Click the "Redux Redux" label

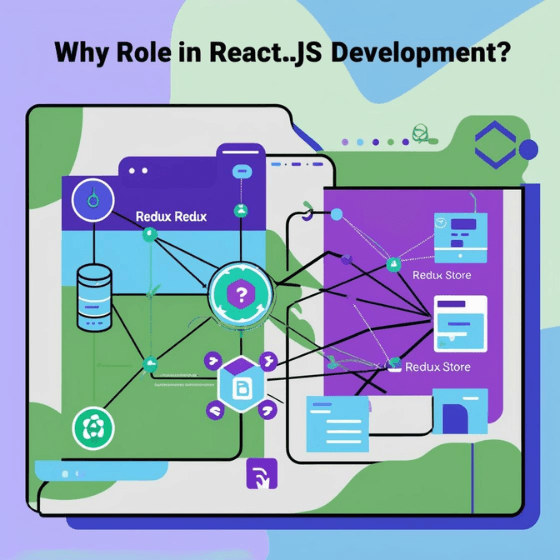point(171,216)
